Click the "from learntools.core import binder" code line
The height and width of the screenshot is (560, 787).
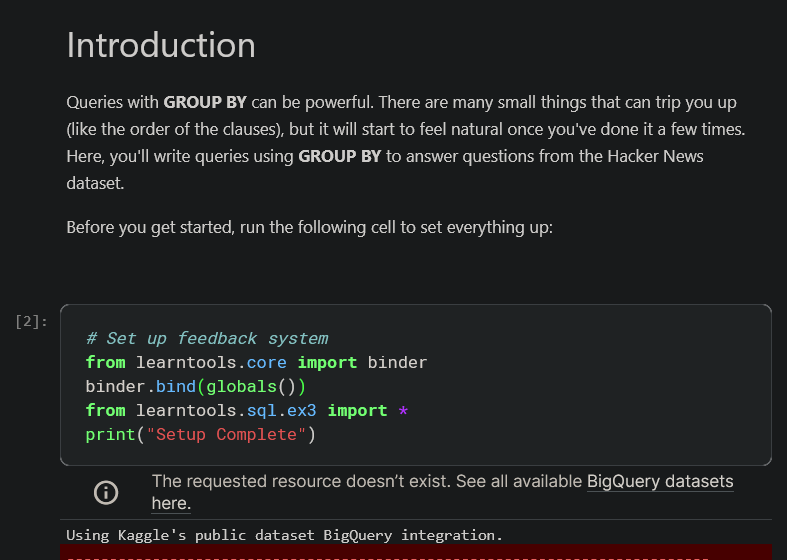click(256, 362)
